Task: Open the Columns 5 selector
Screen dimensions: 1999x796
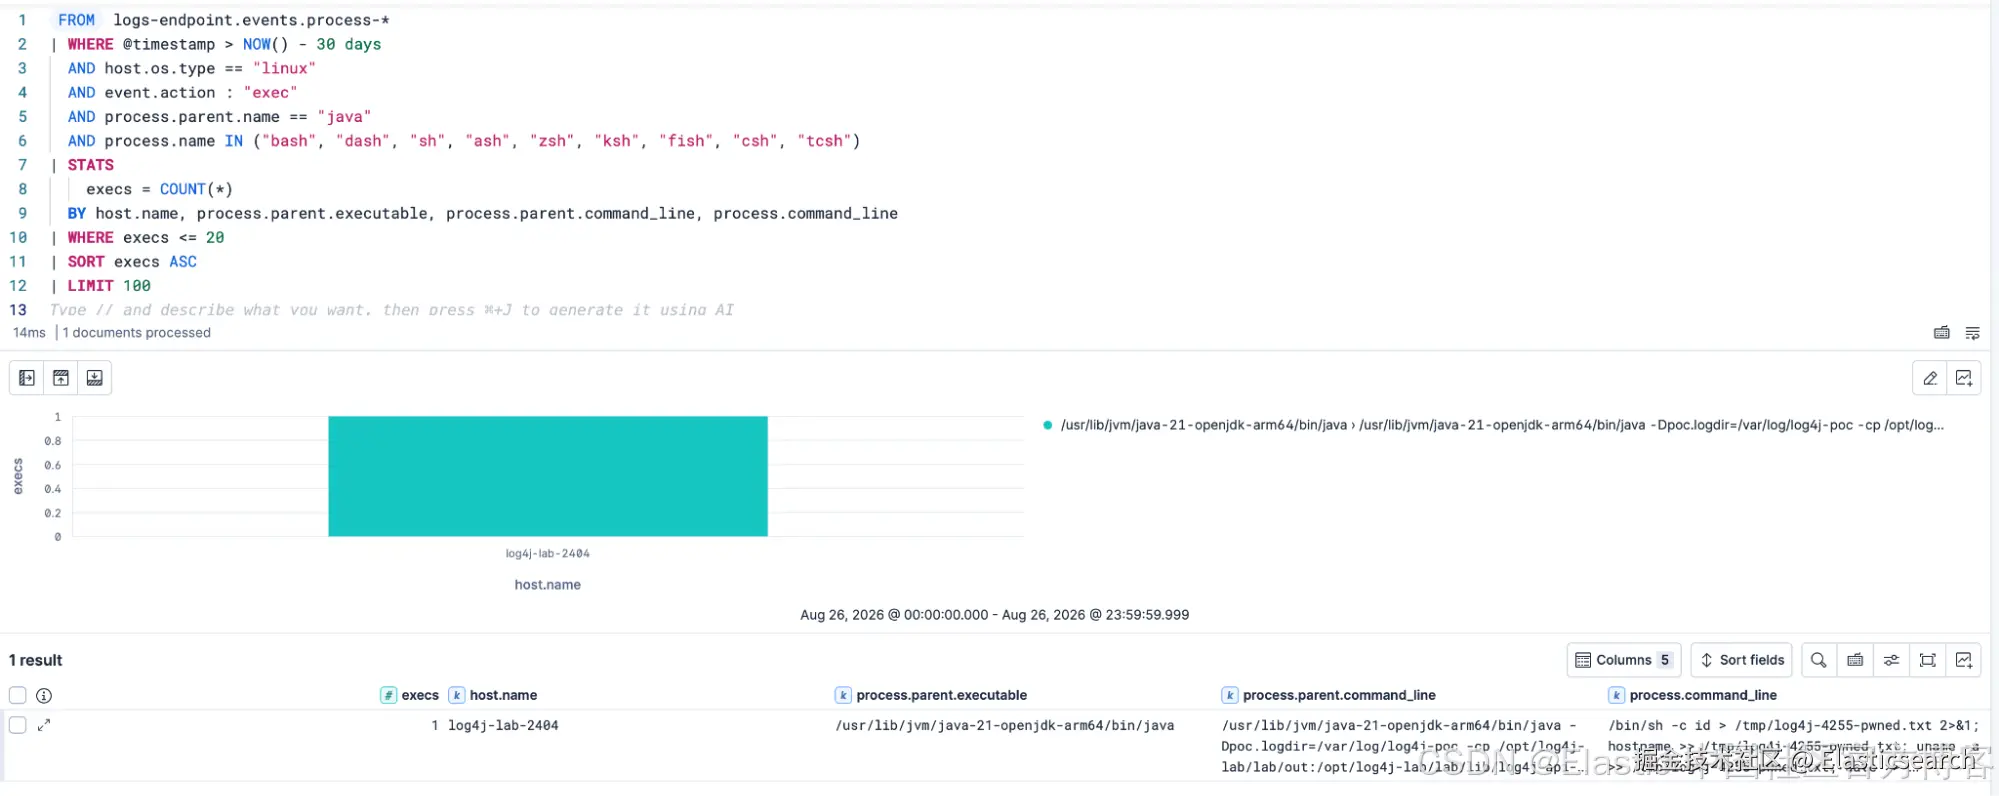Action: [1624, 660]
